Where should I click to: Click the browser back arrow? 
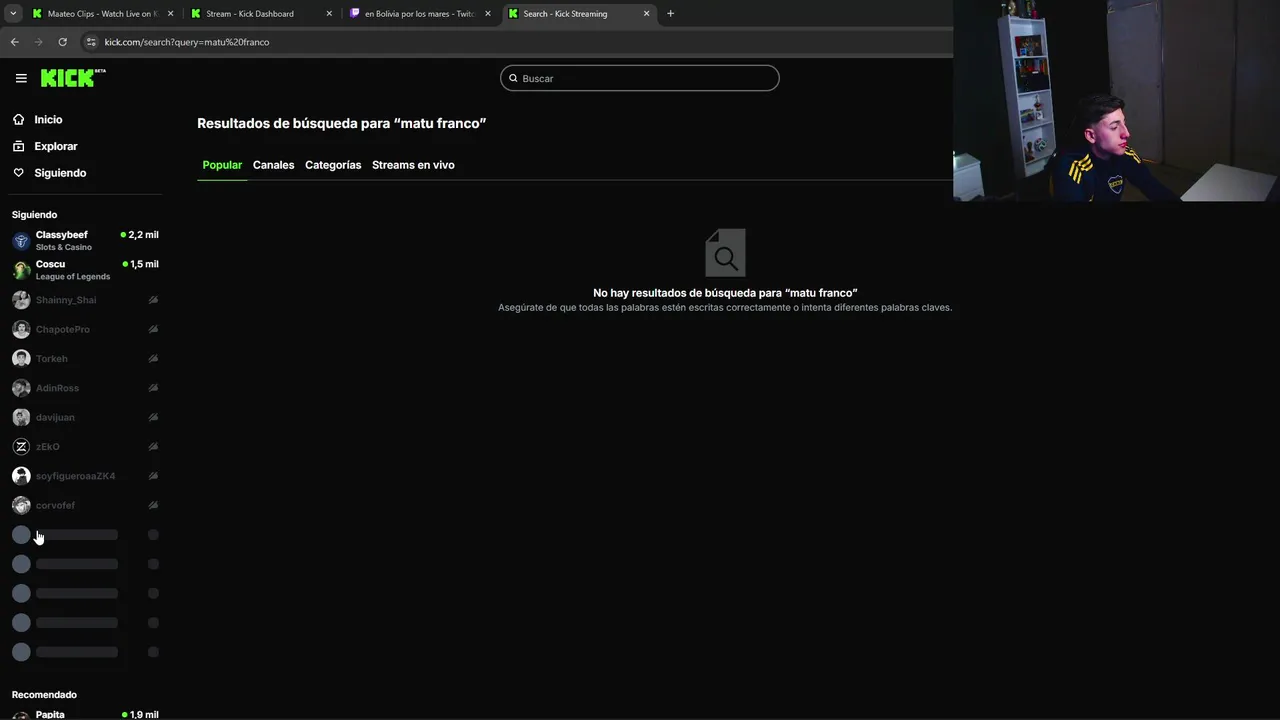(14, 42)
